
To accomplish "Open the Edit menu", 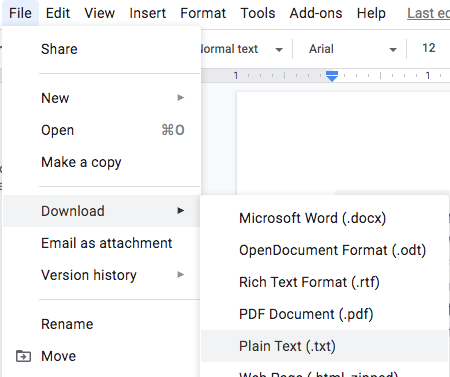I will tap(58, 13).
